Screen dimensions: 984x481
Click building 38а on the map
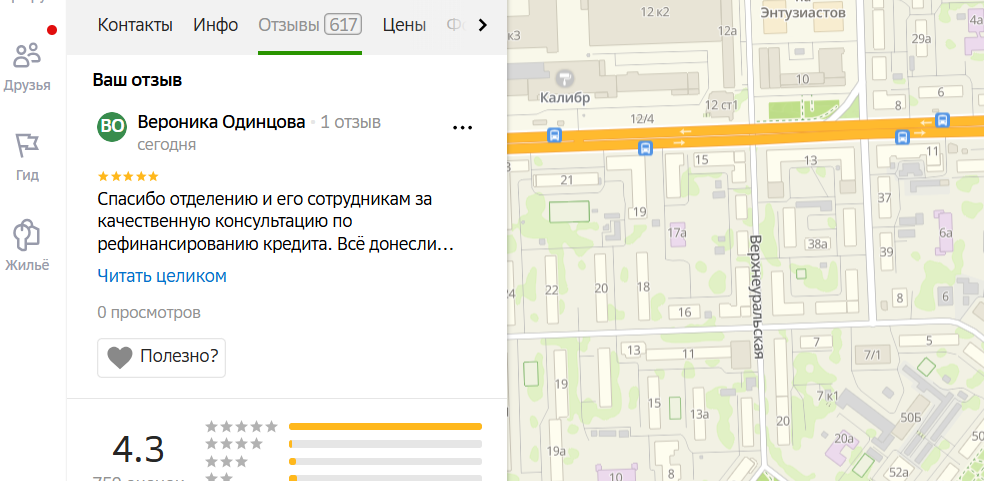(819, 245)
